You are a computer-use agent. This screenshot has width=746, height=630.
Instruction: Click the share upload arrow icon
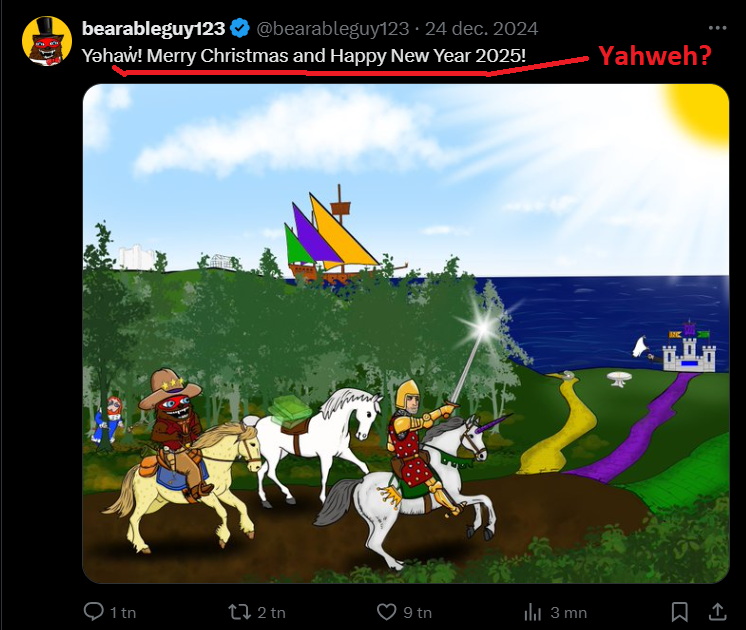tap(717, 611)
